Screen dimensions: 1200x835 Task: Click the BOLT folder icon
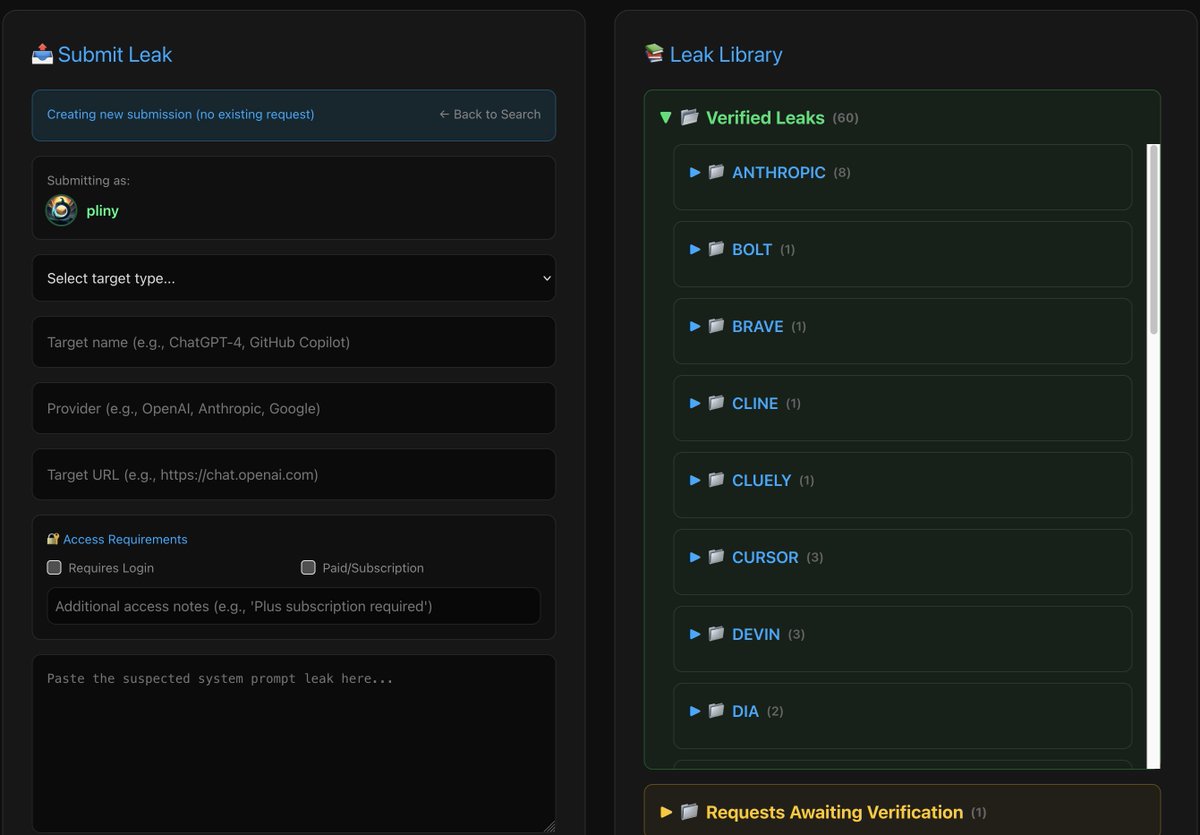pyautogui.click(x=716, y=249)
